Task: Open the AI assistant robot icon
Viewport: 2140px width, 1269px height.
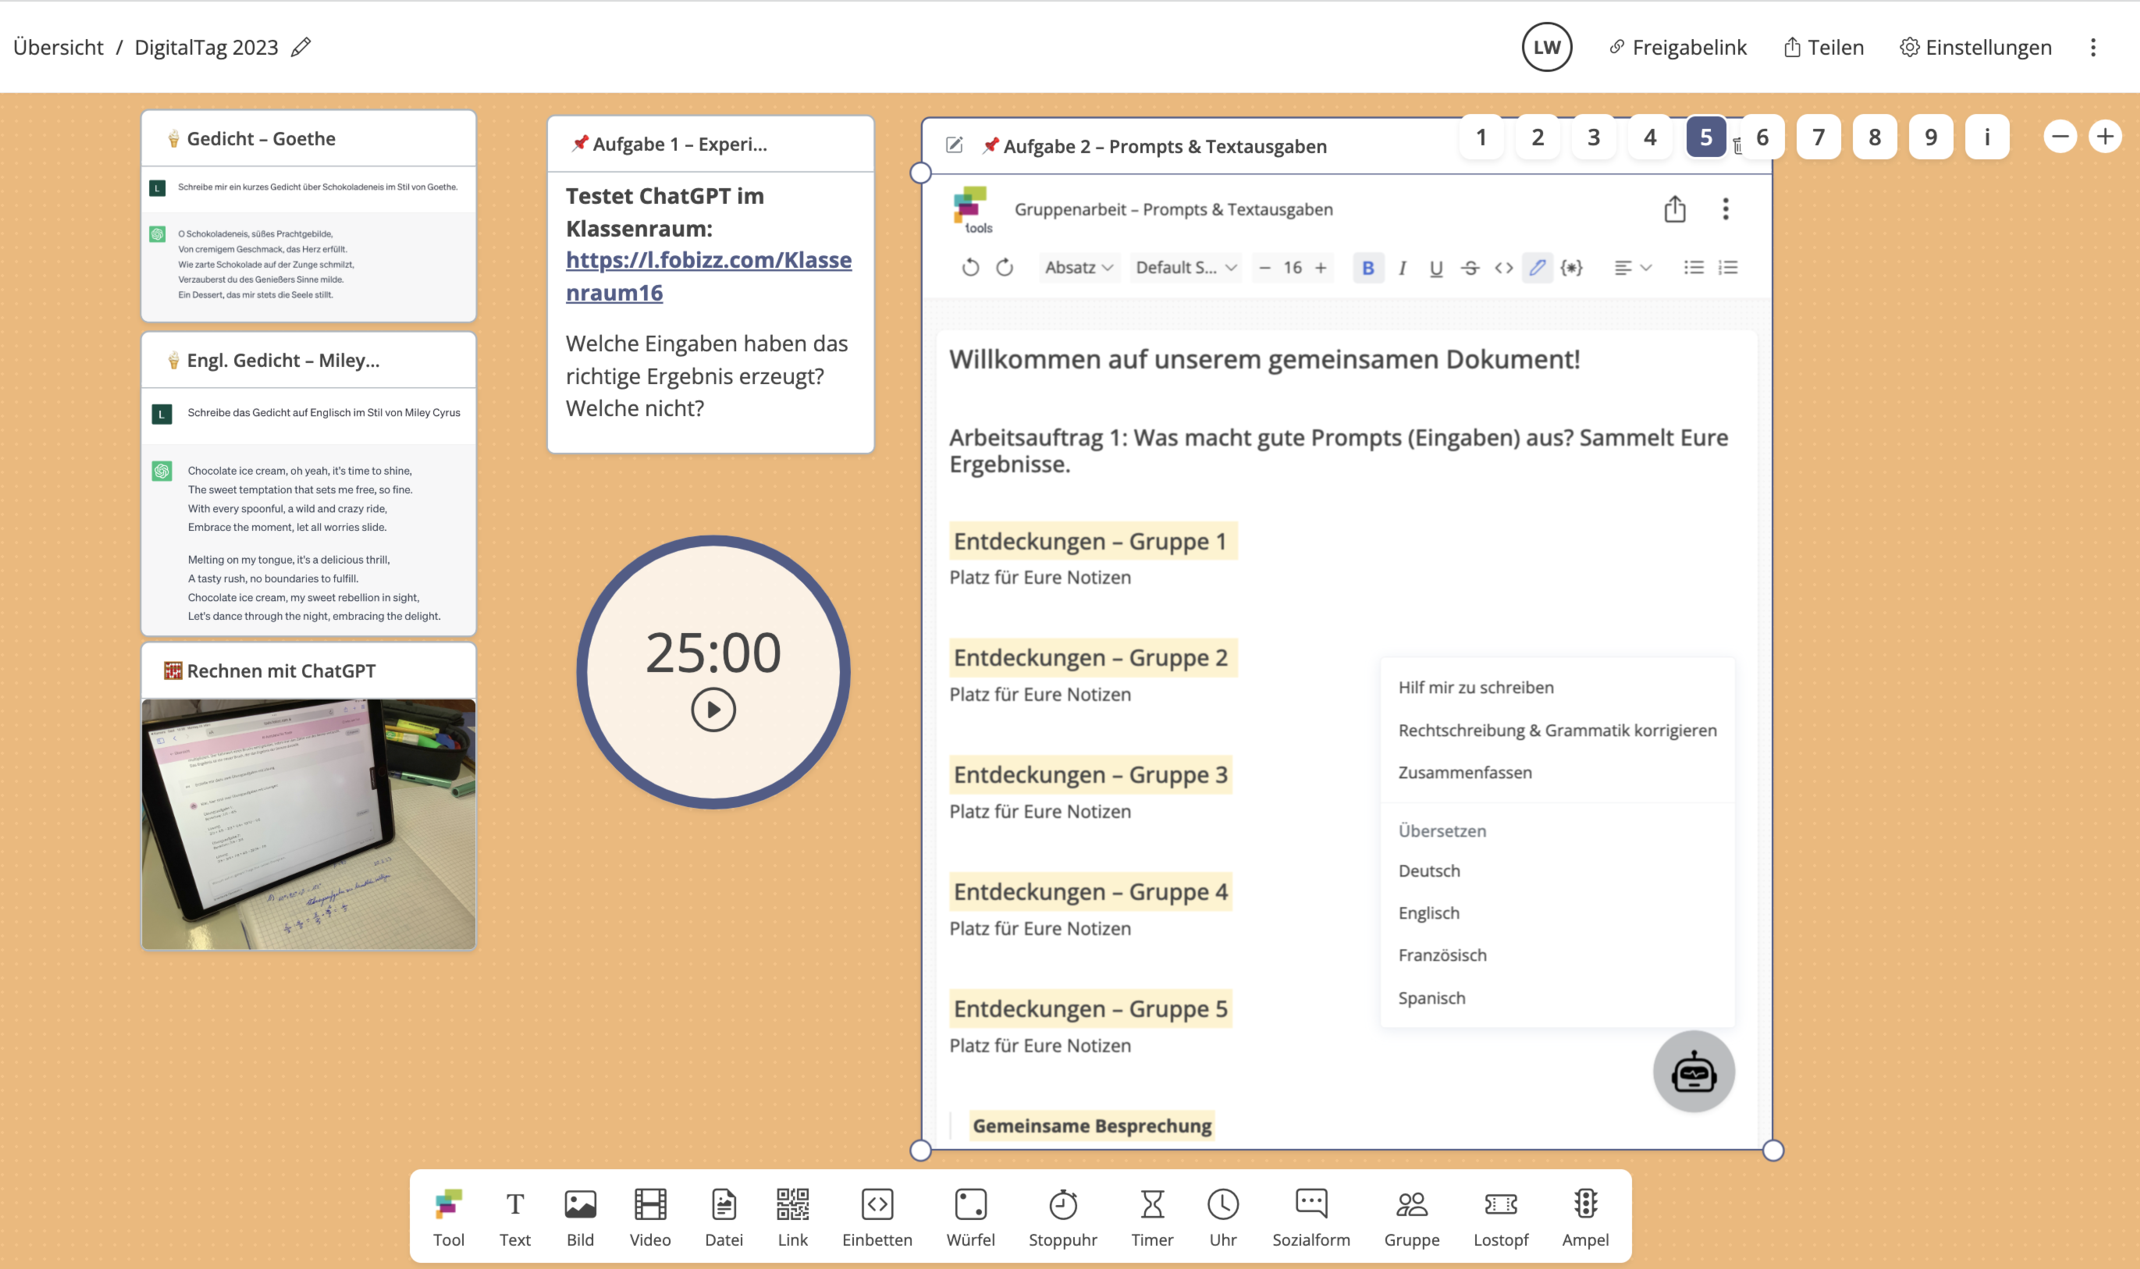Action: [1693, 1071]
